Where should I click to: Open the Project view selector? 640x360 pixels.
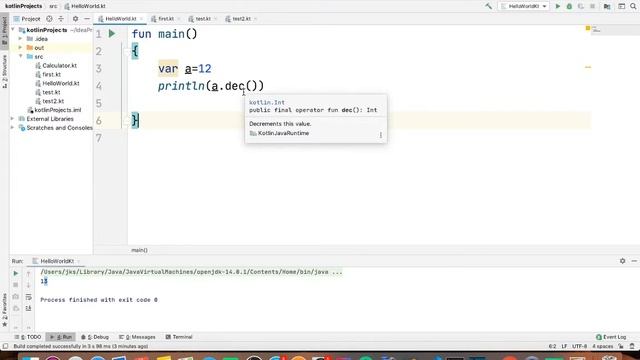(27, 19)
